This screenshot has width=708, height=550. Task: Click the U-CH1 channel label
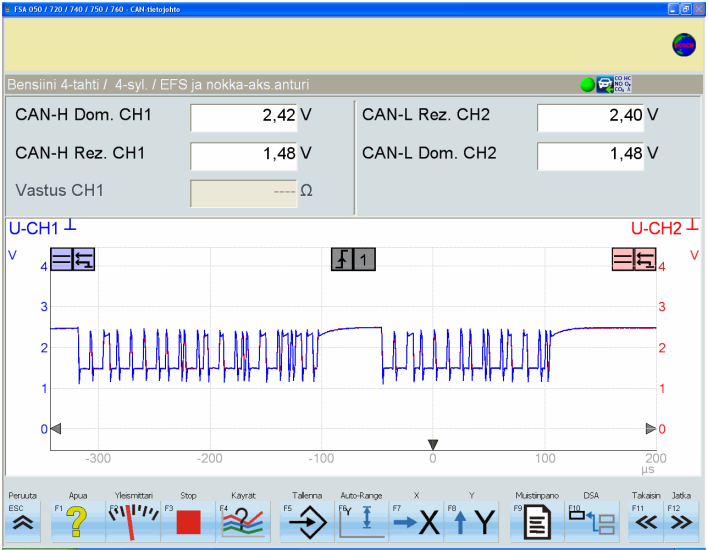click(x=33, y=228)
